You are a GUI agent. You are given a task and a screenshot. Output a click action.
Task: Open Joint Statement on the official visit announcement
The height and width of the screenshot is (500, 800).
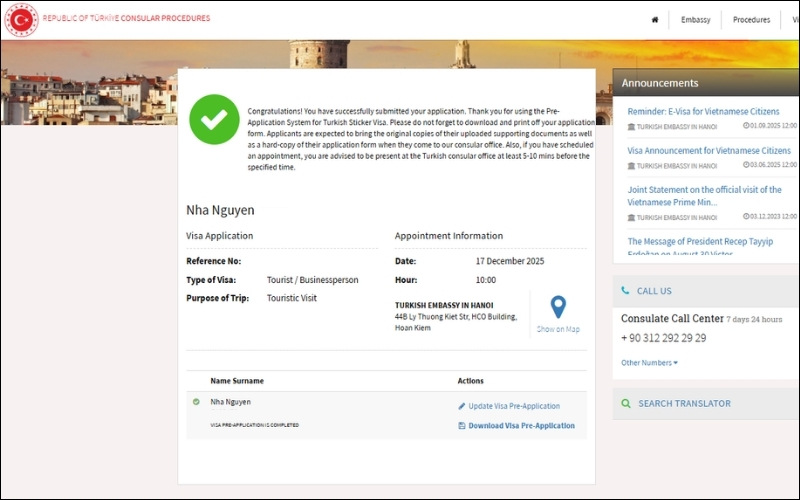pos(704,196)
